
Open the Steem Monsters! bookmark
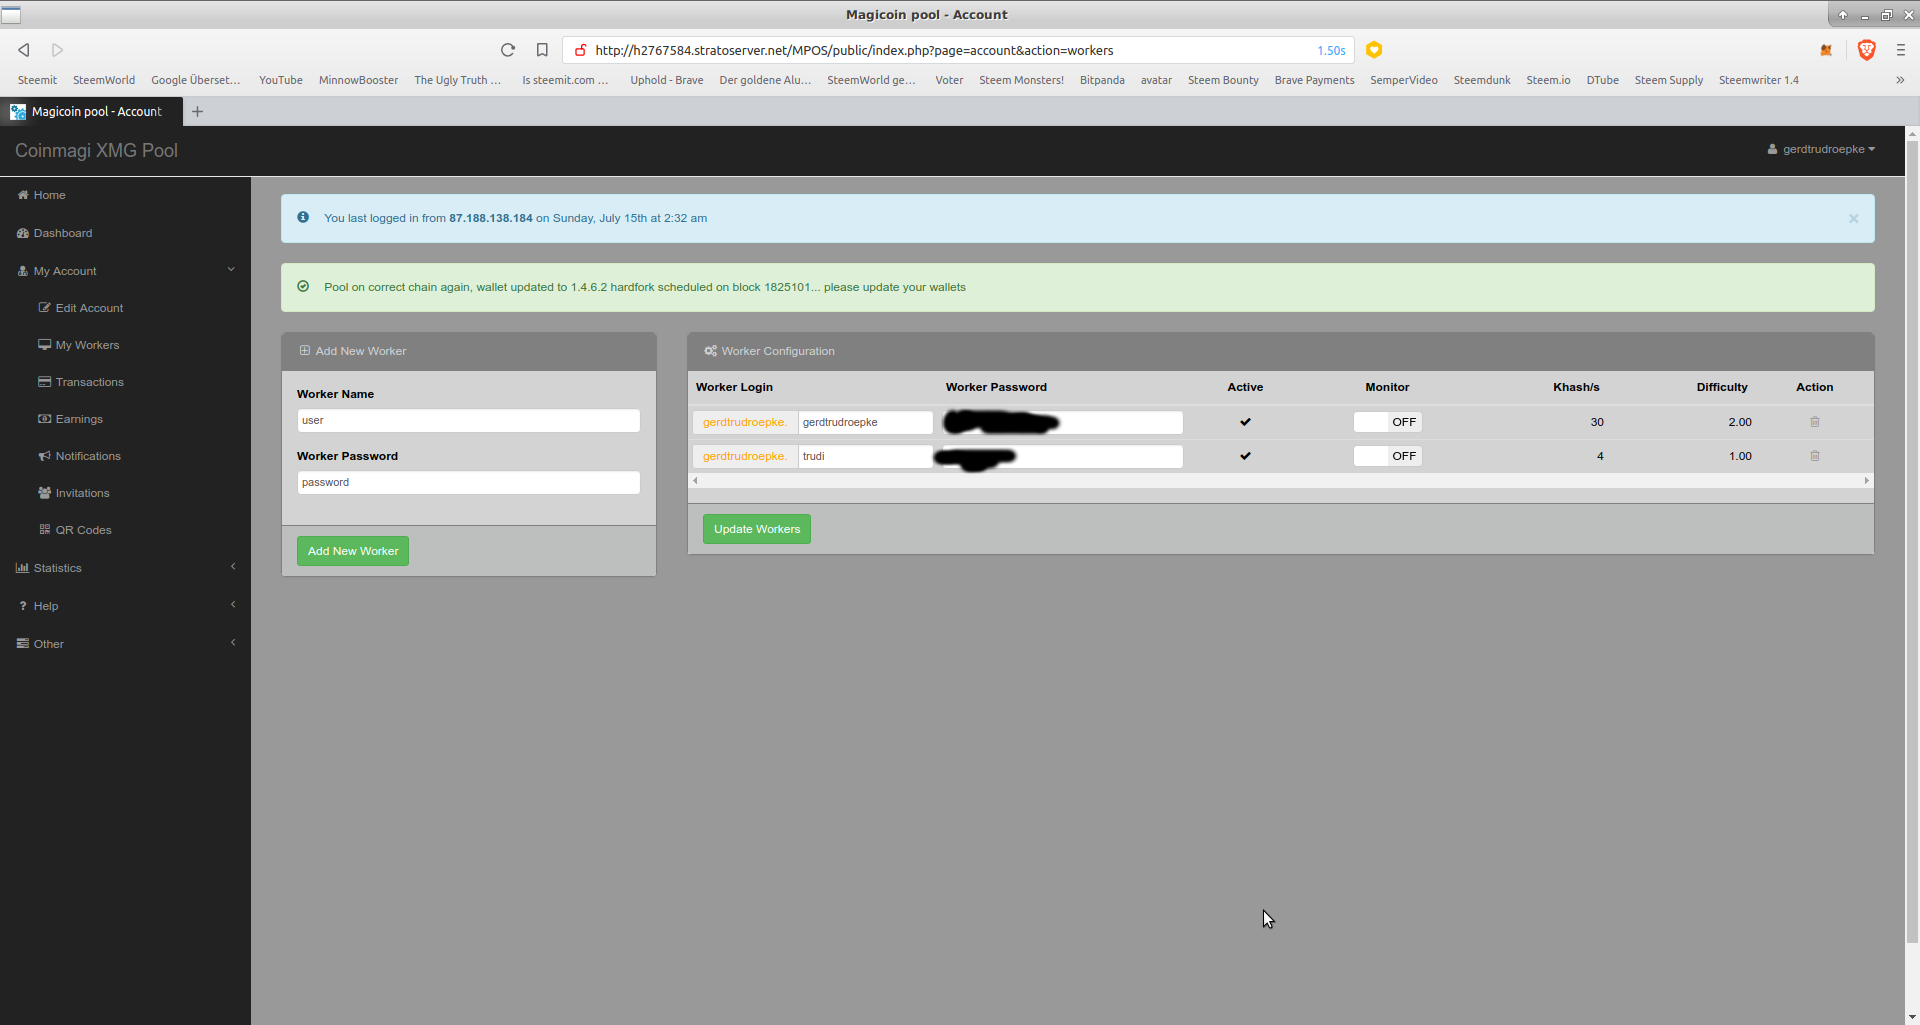point(1021,80)
